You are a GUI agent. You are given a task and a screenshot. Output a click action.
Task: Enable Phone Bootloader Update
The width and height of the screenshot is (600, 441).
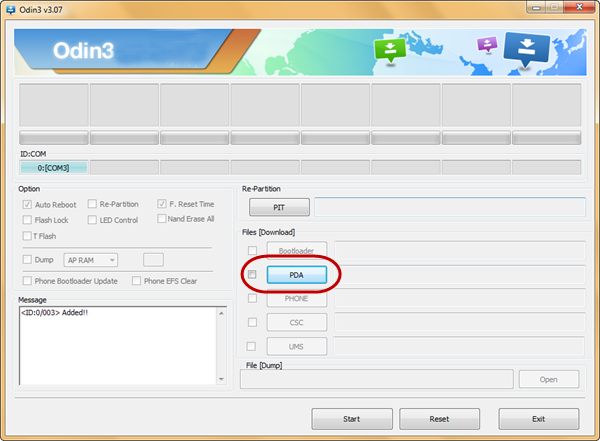27,281
